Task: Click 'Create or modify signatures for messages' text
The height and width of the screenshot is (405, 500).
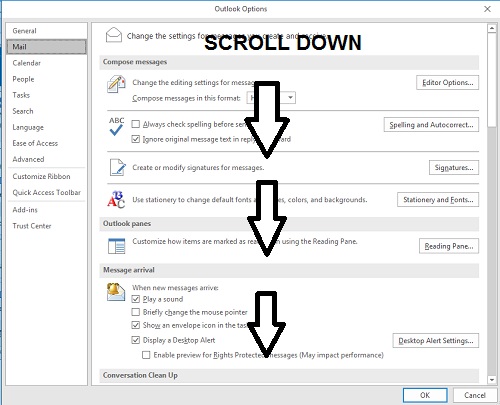Action: point(198,167)
